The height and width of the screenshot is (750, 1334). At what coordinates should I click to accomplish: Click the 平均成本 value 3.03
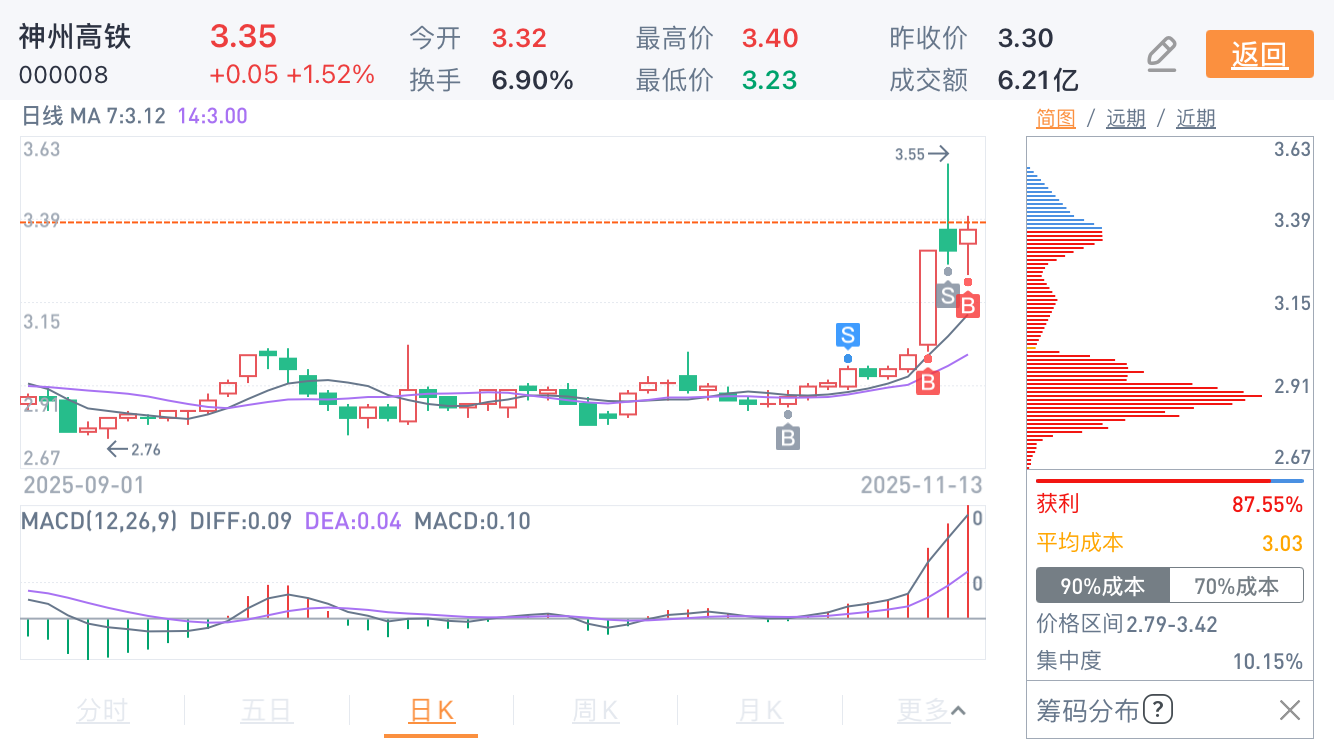(1283, 543)
